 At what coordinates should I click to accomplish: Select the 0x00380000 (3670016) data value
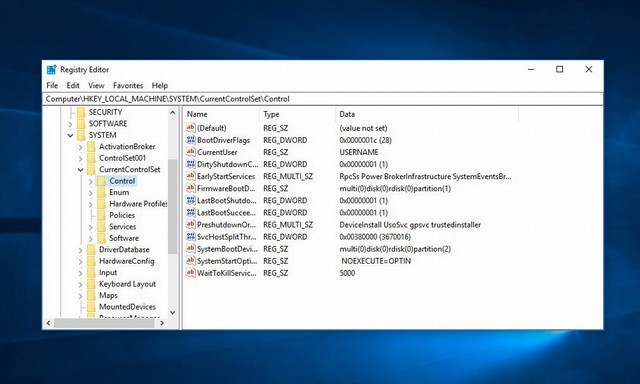pyautogui.click(x=375, y=237)
